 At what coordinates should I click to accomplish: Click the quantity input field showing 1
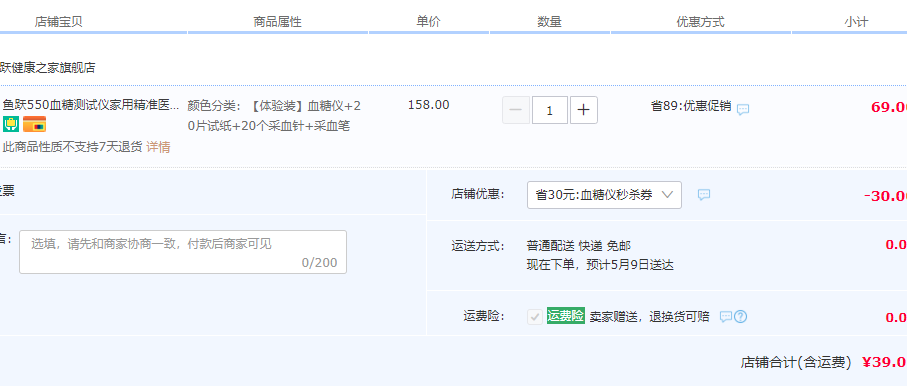[x=550, y=110]
